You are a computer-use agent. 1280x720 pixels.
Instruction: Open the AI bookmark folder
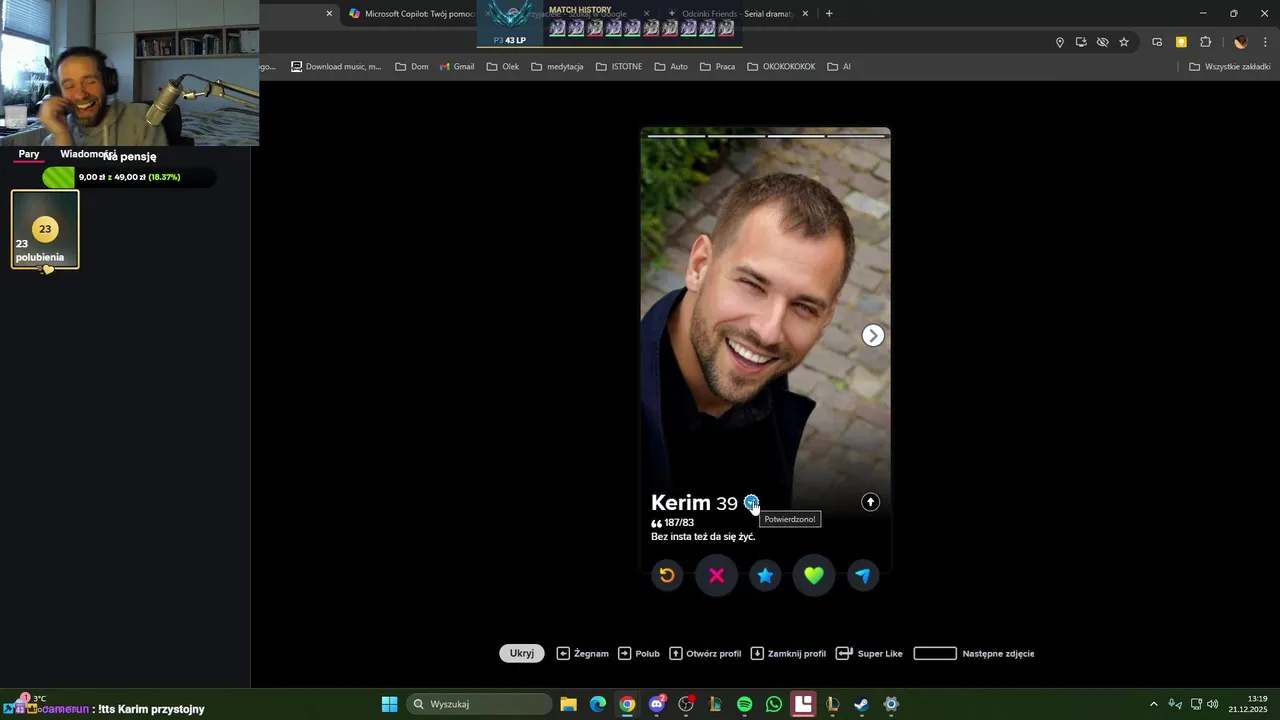click(839, 67)
